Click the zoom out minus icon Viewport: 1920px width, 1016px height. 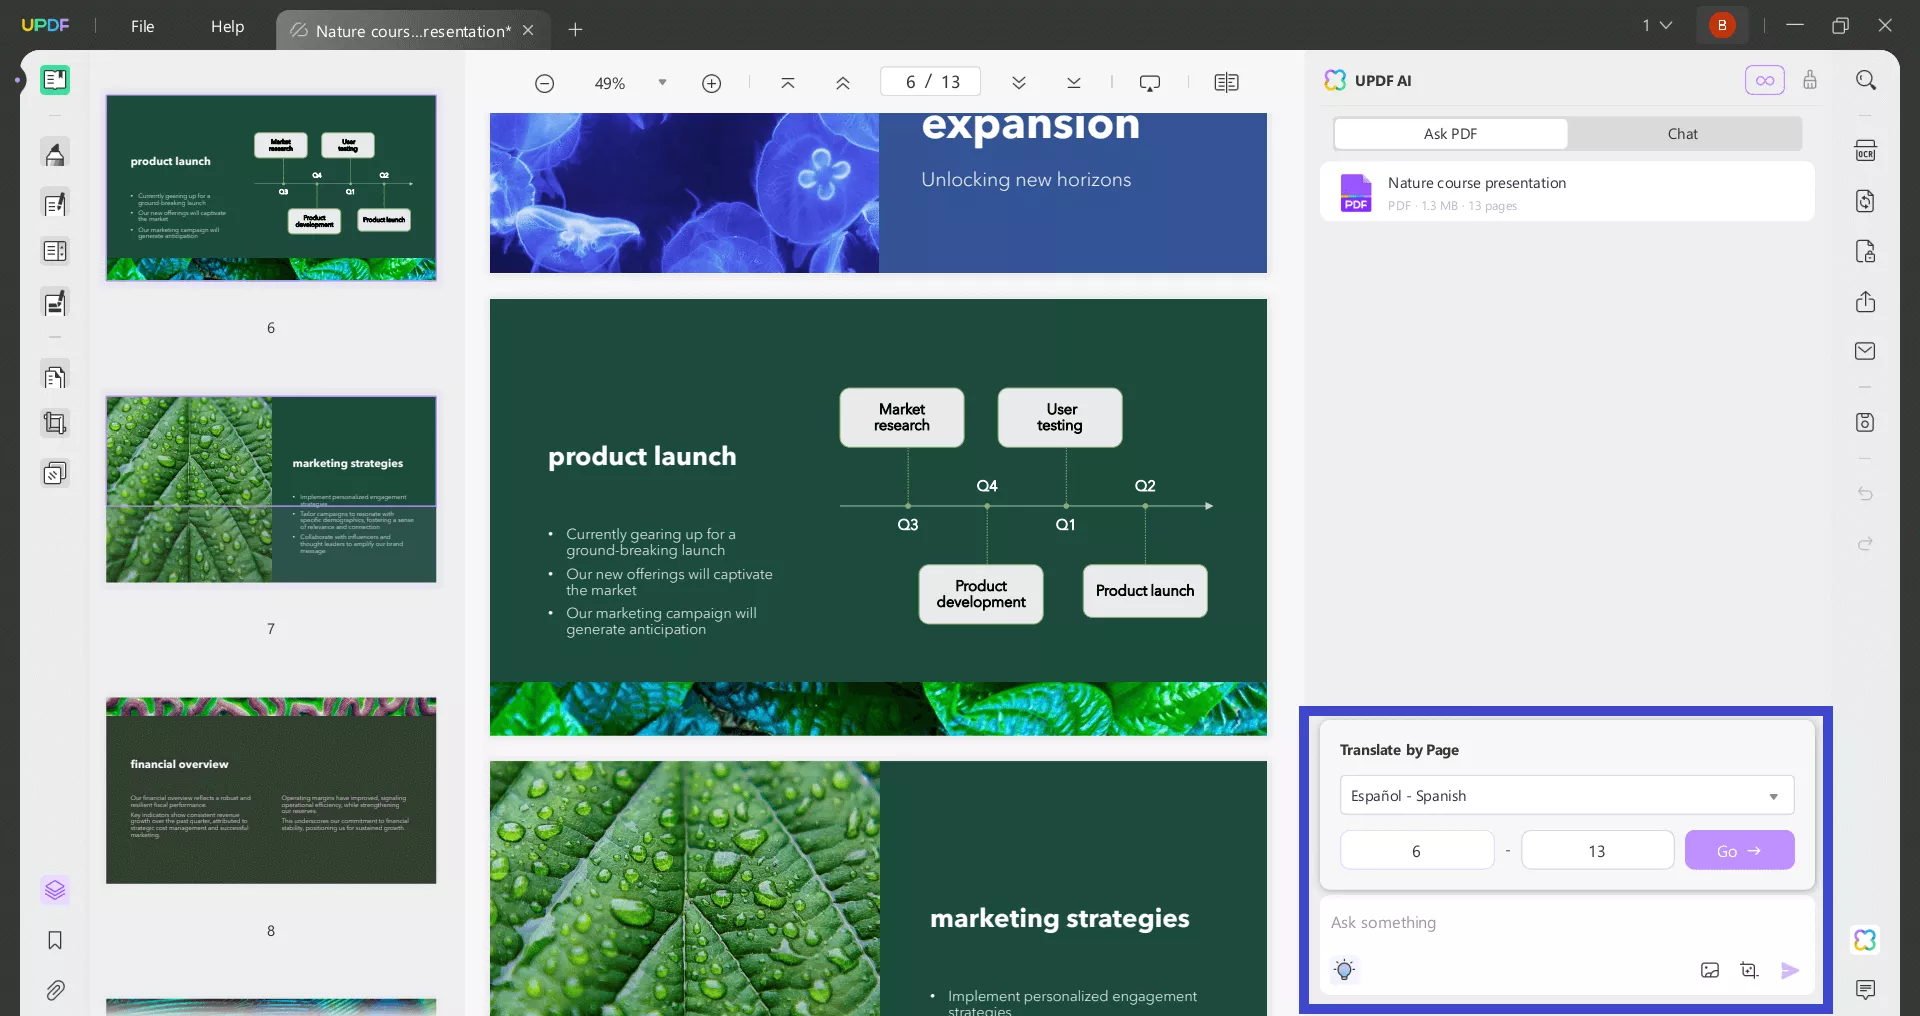(544, 83)
